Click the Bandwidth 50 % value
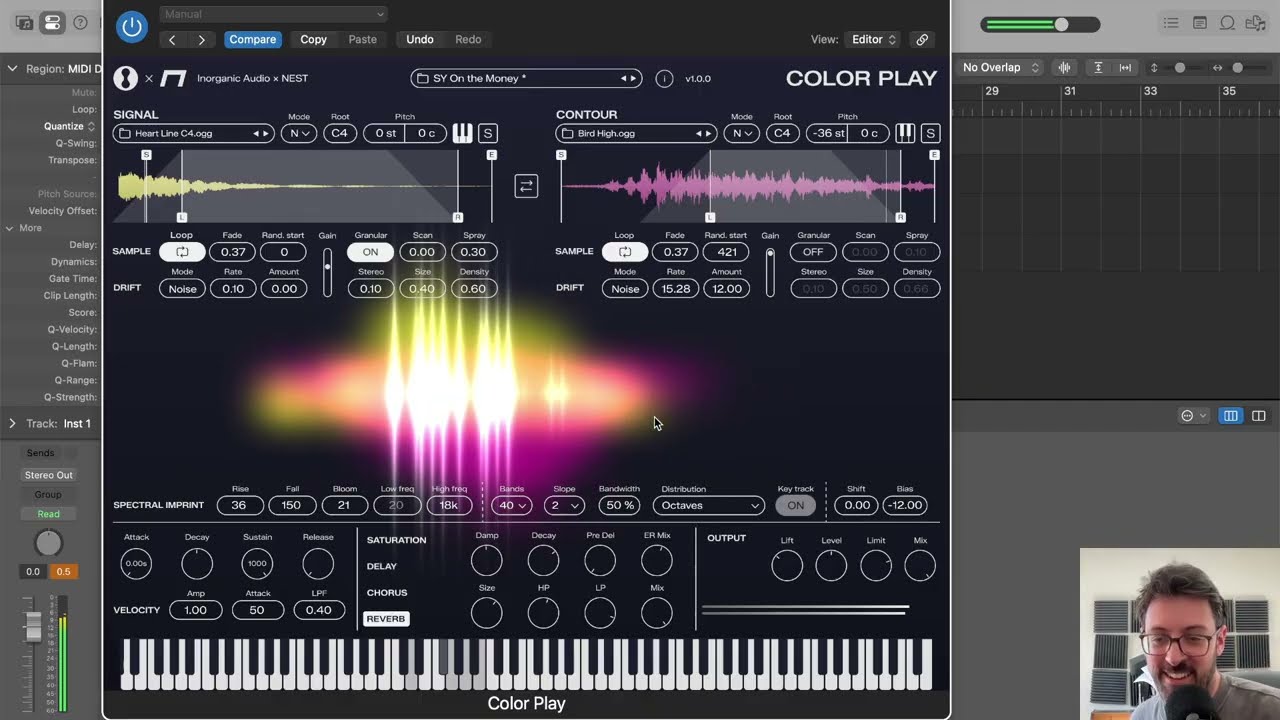Viewport: 1280px width, 720px height. [x=620, y=505]
